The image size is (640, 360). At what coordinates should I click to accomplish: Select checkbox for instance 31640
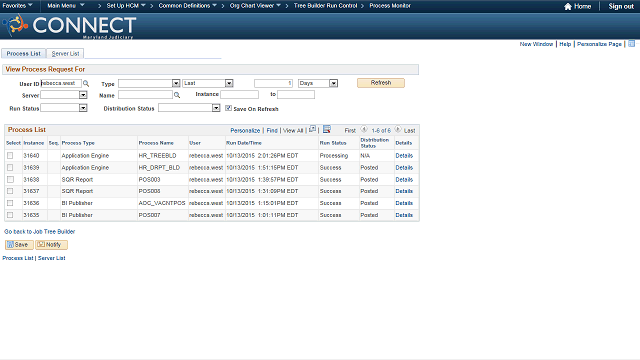pos(10,156)
